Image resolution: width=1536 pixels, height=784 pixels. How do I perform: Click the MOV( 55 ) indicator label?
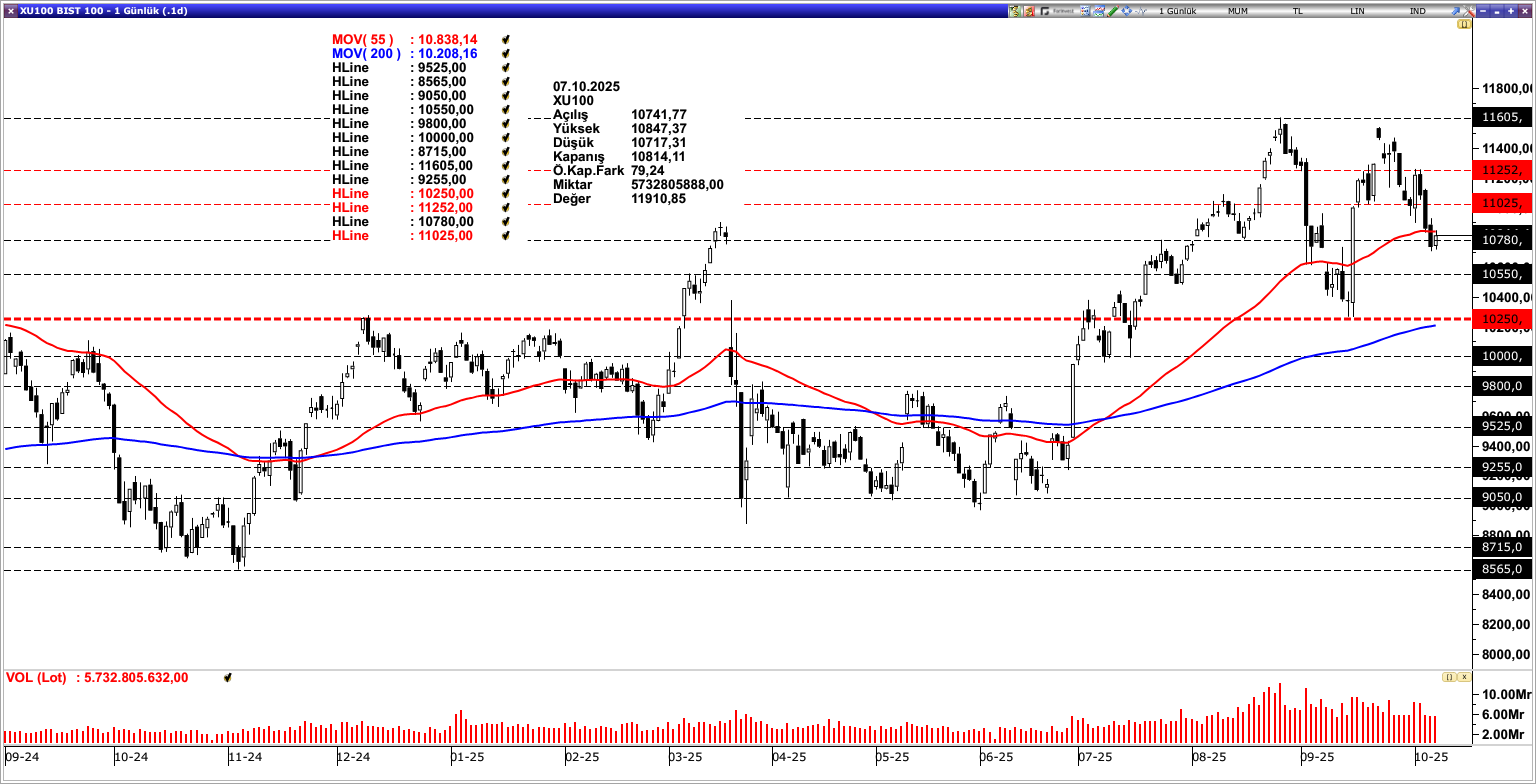pyautogui.click(x=363, y=39)
